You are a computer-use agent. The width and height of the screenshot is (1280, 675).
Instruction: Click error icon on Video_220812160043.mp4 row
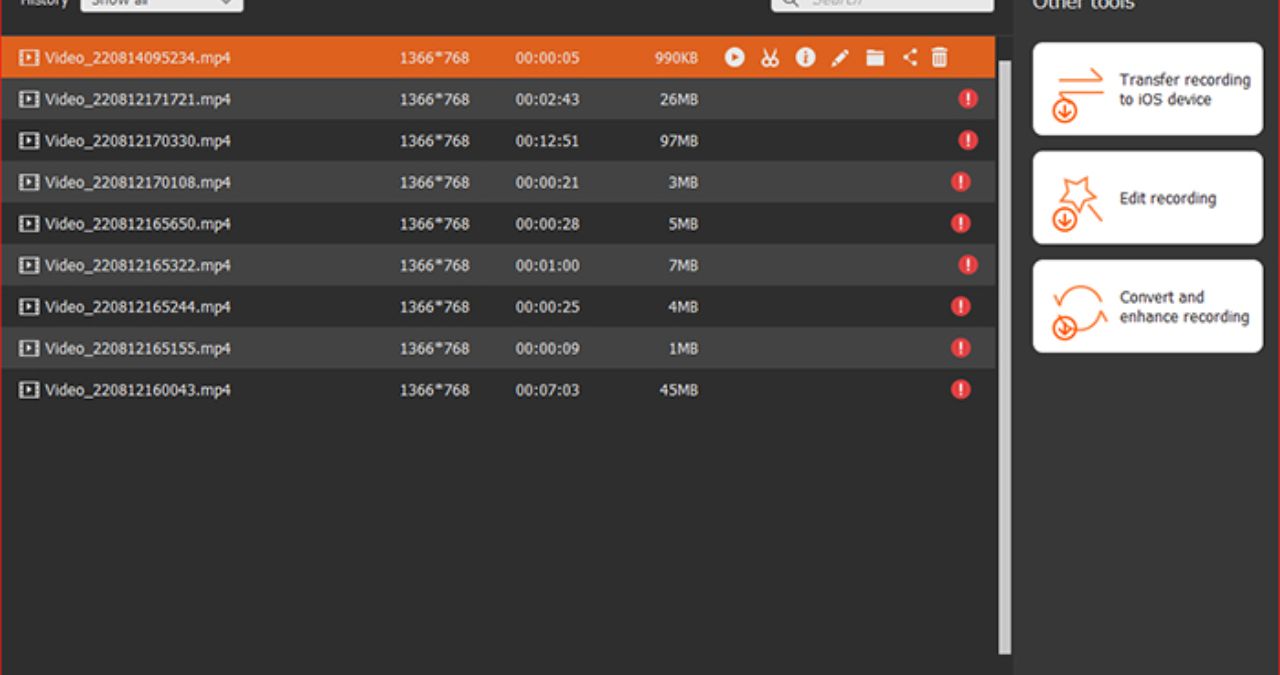[961, 389]
